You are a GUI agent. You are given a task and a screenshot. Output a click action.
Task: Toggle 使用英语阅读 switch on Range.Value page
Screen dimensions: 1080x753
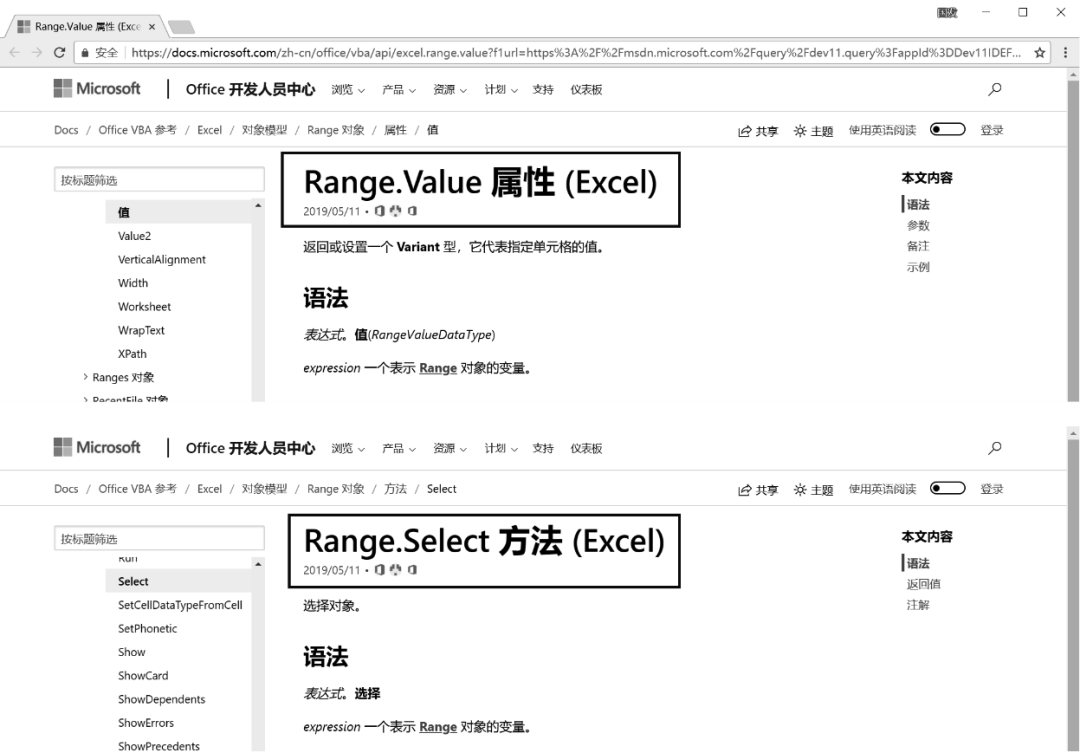pyautogui.click(x=946, y=129)
